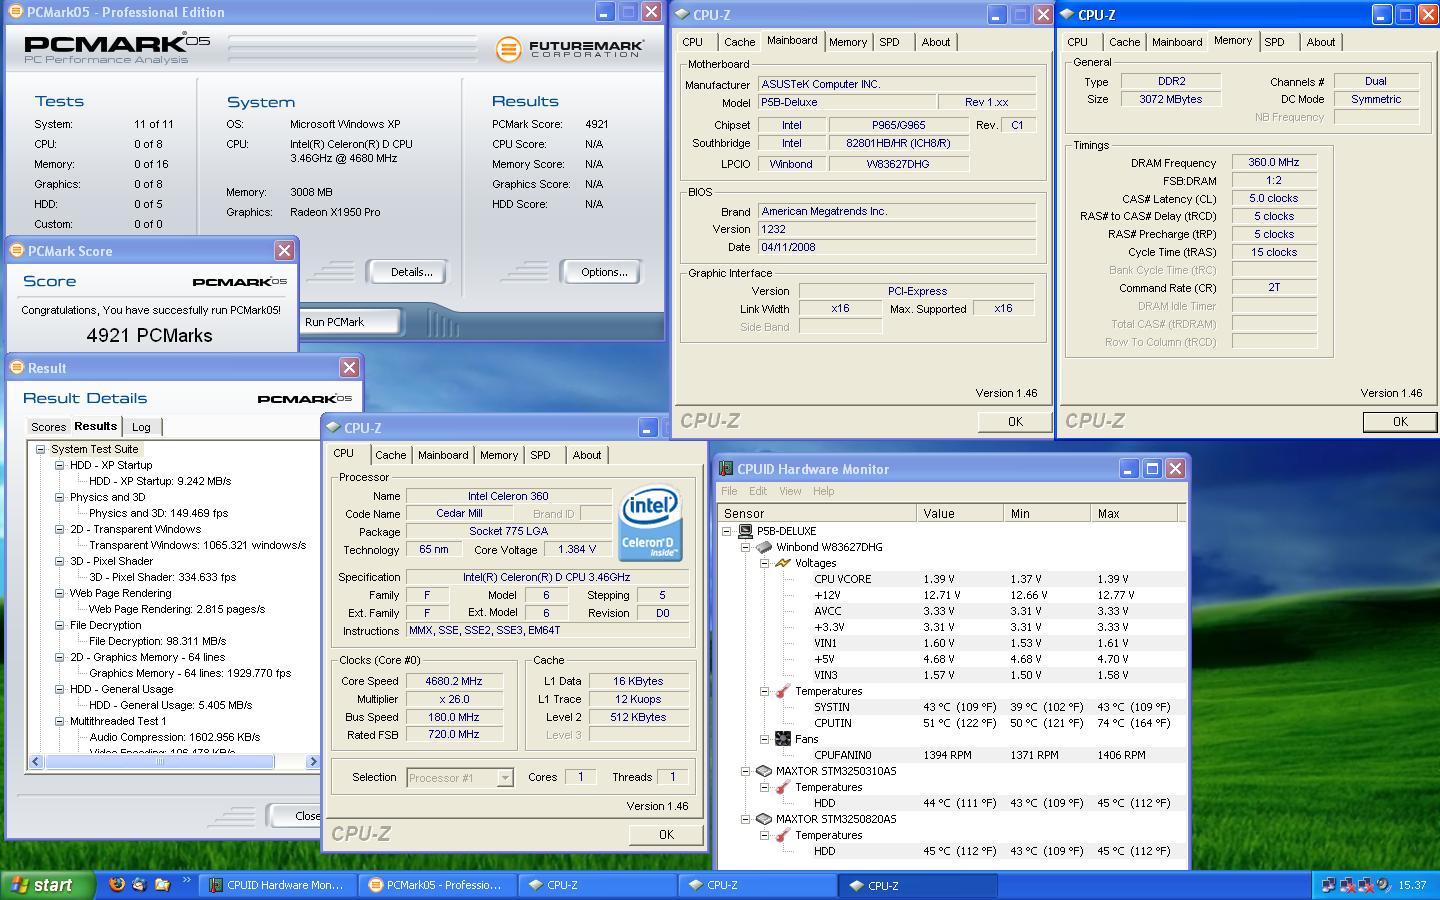Image resolution: width=1440 pixels, height=900 pixels.
Task: Click the Fans icon in sensor tree
Action: (783, 739)
